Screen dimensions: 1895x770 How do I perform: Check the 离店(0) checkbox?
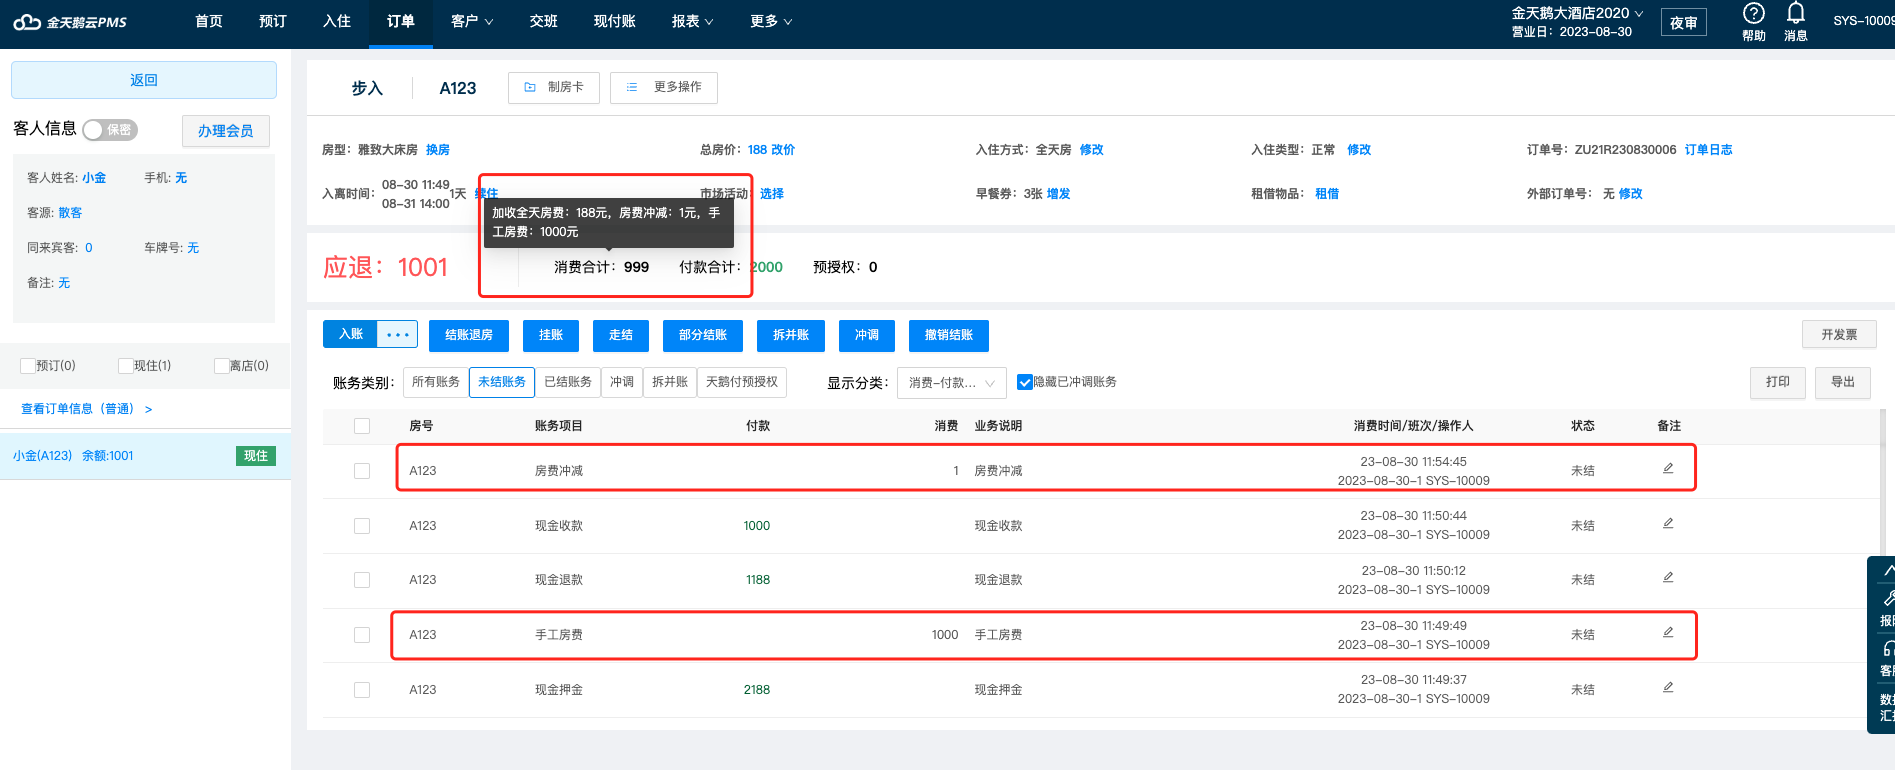pos(221,366)
